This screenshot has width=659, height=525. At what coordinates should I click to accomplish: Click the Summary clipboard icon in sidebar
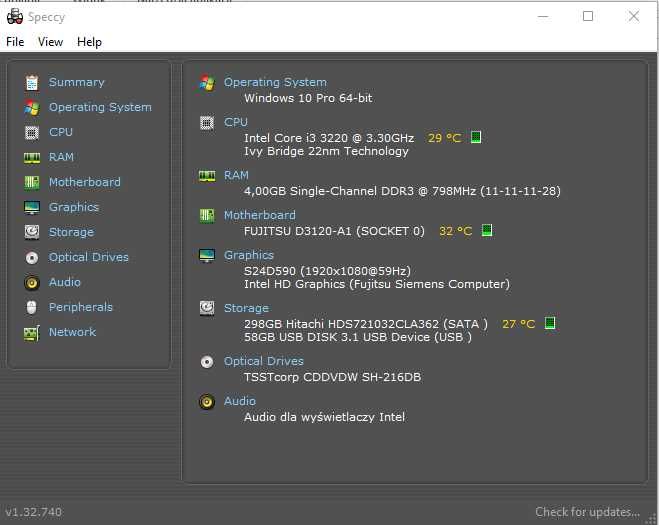pyautogui.click(x=32, y=82)
